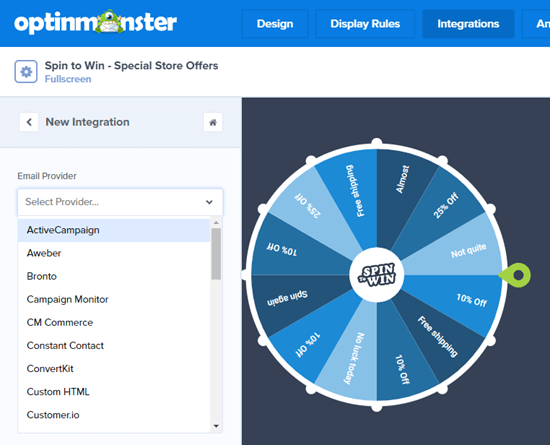Viewport: 550px width, 445px height.
Task: Go back with the left chevron button
Action: pyautogui.click(x=29, y=122)
